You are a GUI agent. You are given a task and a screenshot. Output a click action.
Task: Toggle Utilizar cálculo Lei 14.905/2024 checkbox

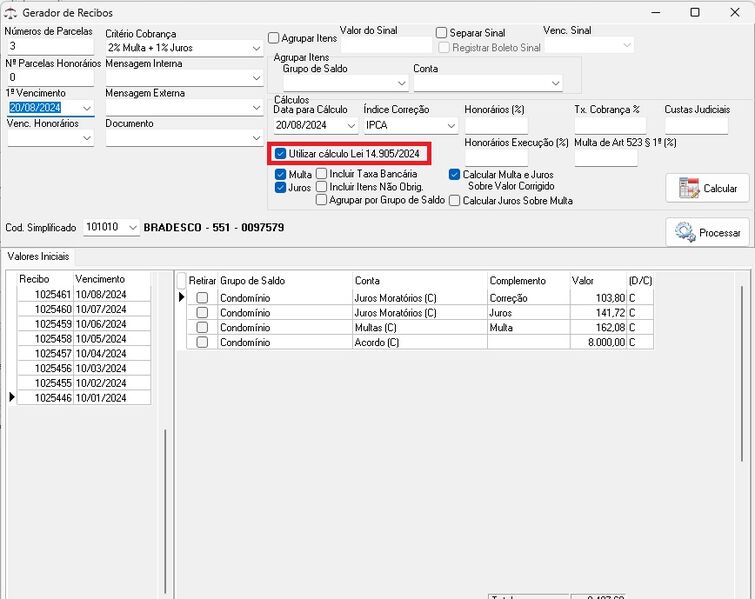(281, 154)
